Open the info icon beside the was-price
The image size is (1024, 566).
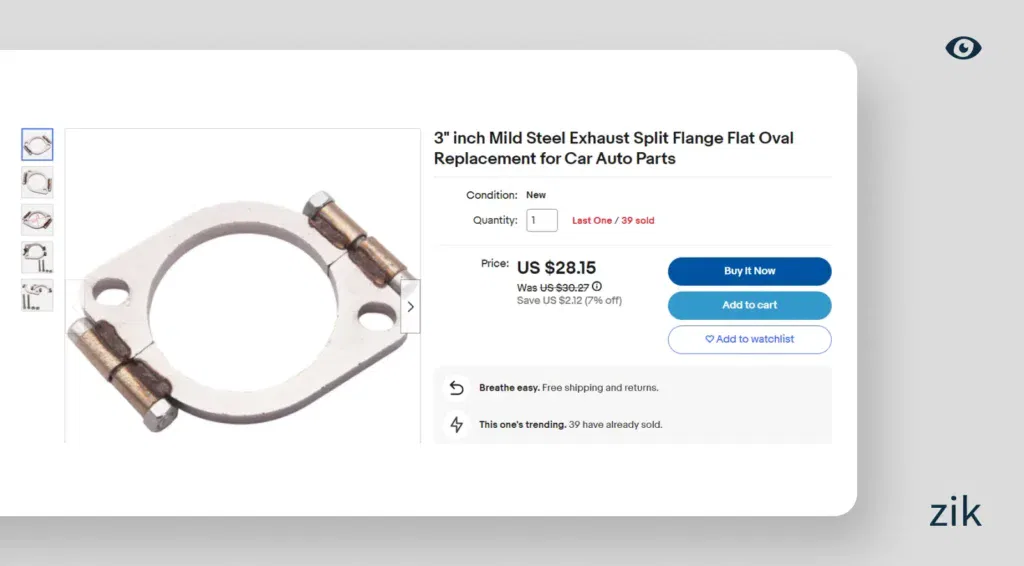tap(597, 287)
